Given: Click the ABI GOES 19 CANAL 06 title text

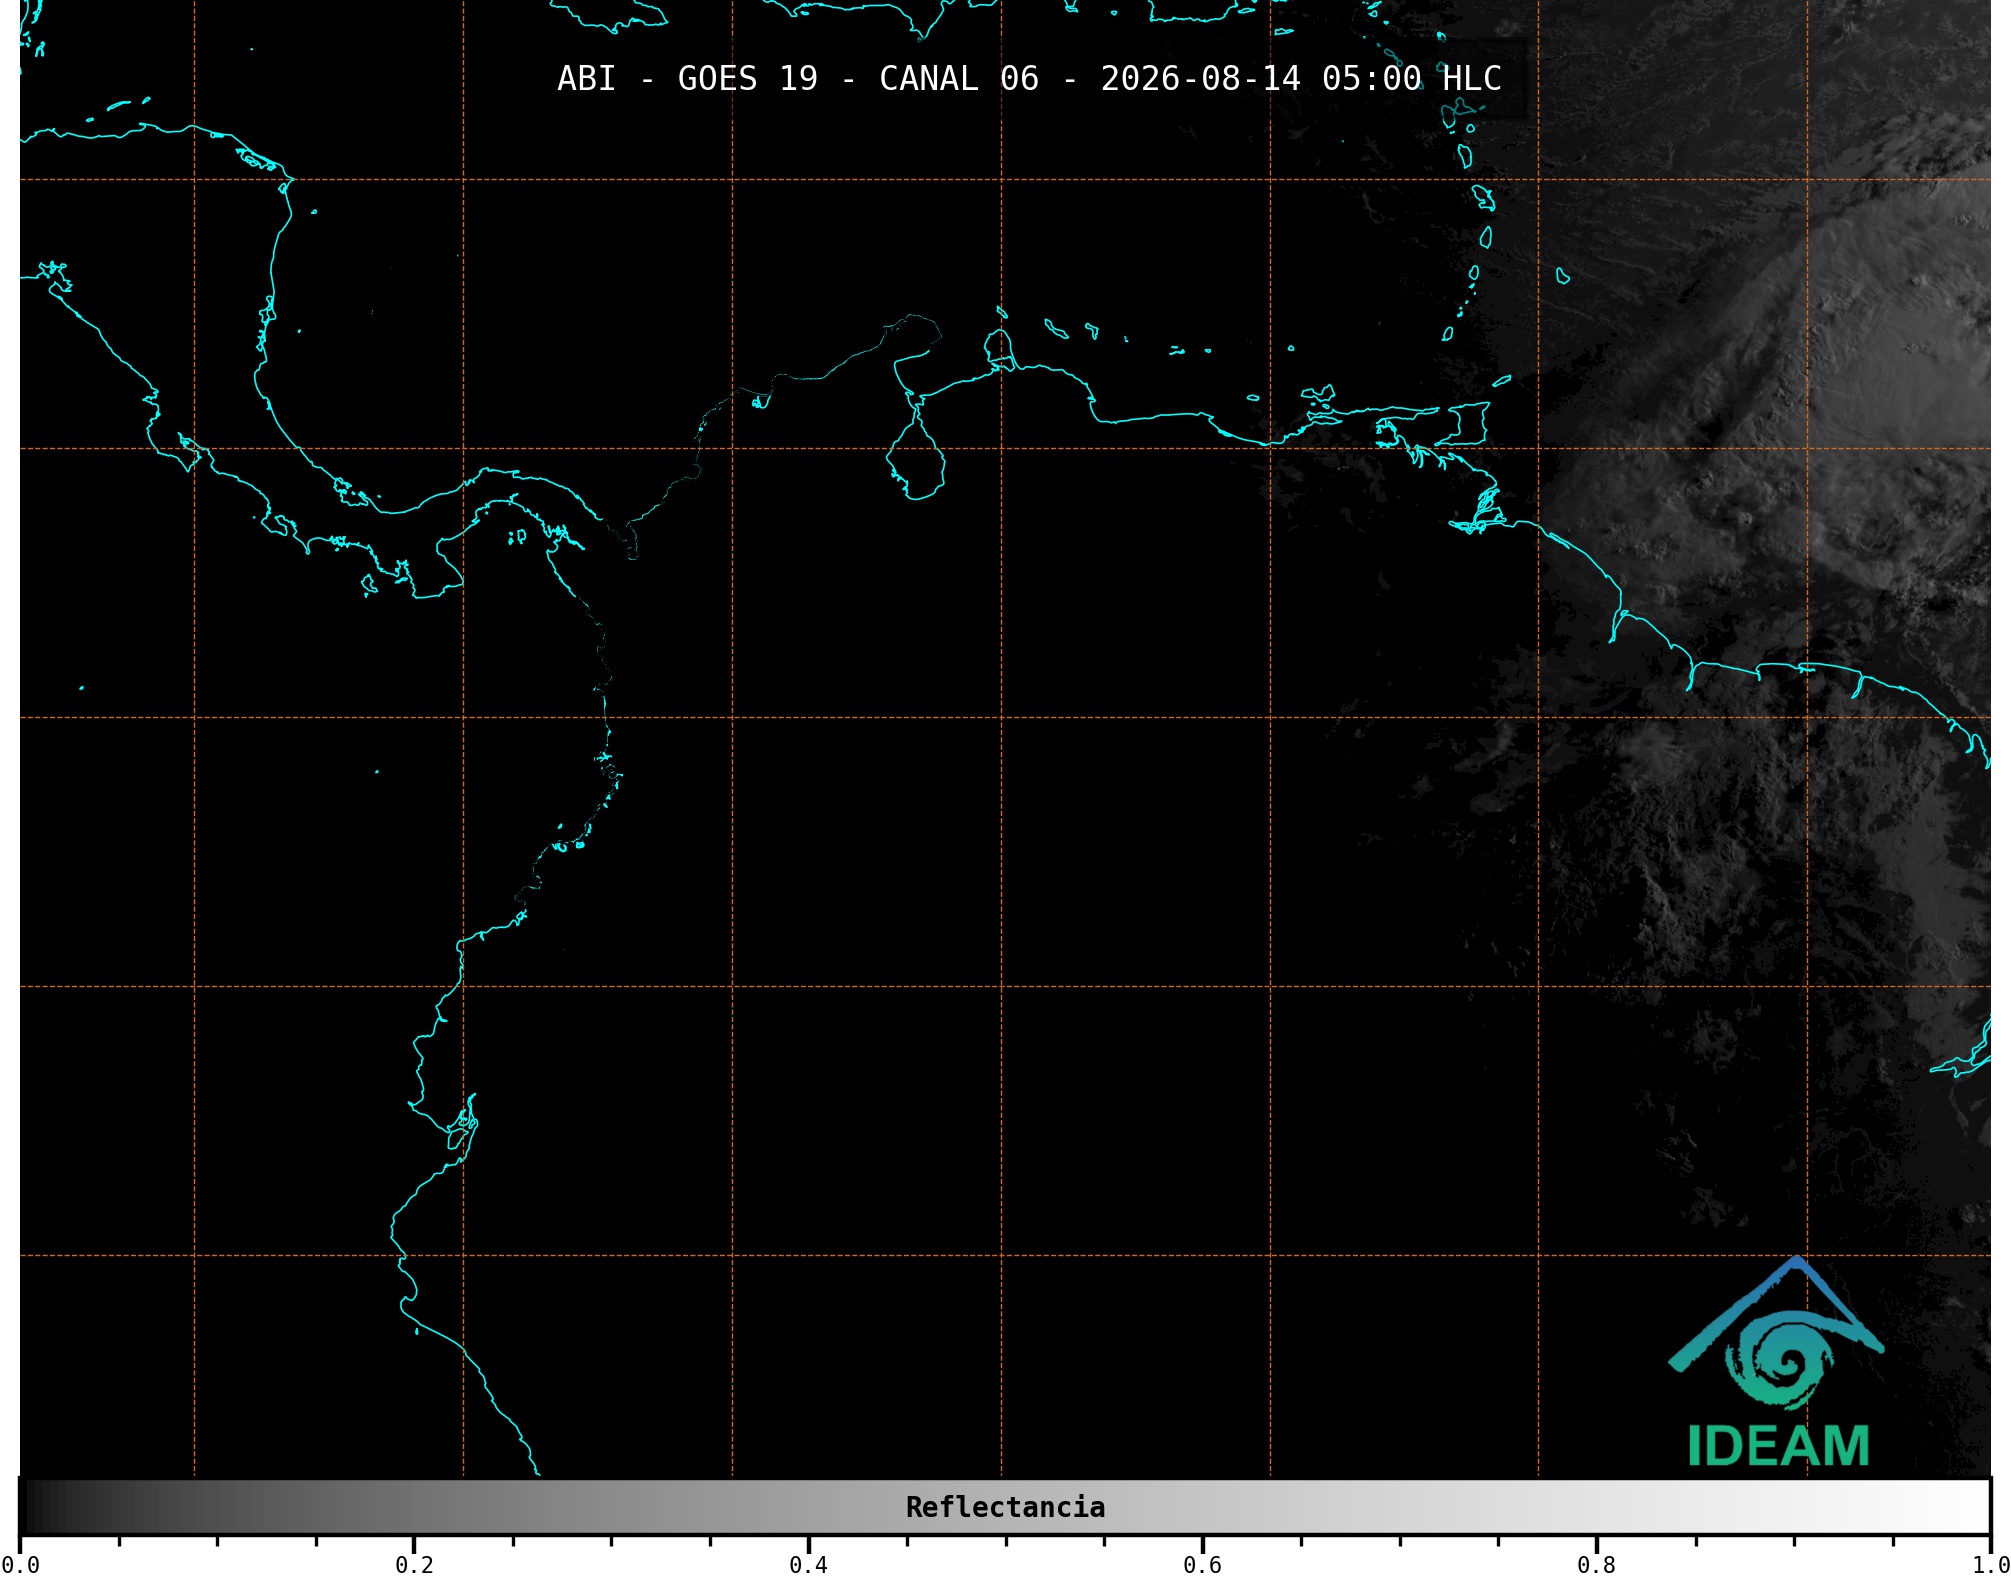Looking at the screenshot, I should [x=1029, y=79].
